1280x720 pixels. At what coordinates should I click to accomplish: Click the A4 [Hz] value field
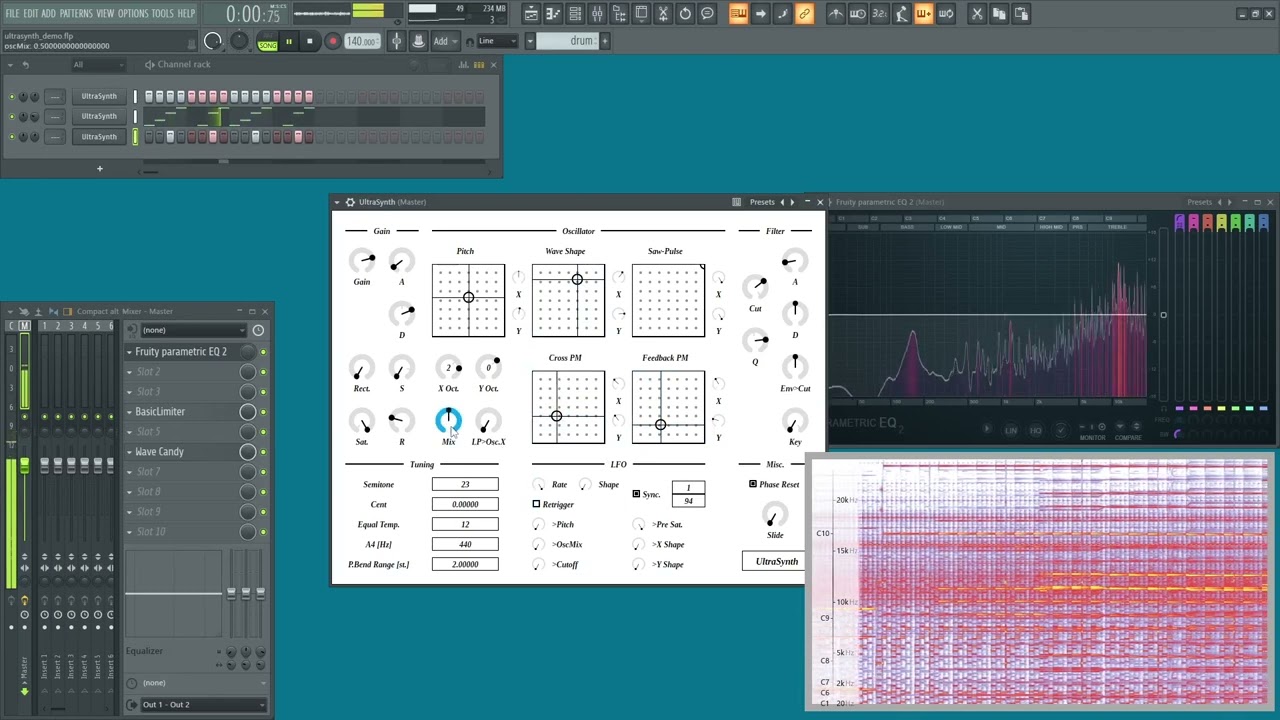coord(465,544)
